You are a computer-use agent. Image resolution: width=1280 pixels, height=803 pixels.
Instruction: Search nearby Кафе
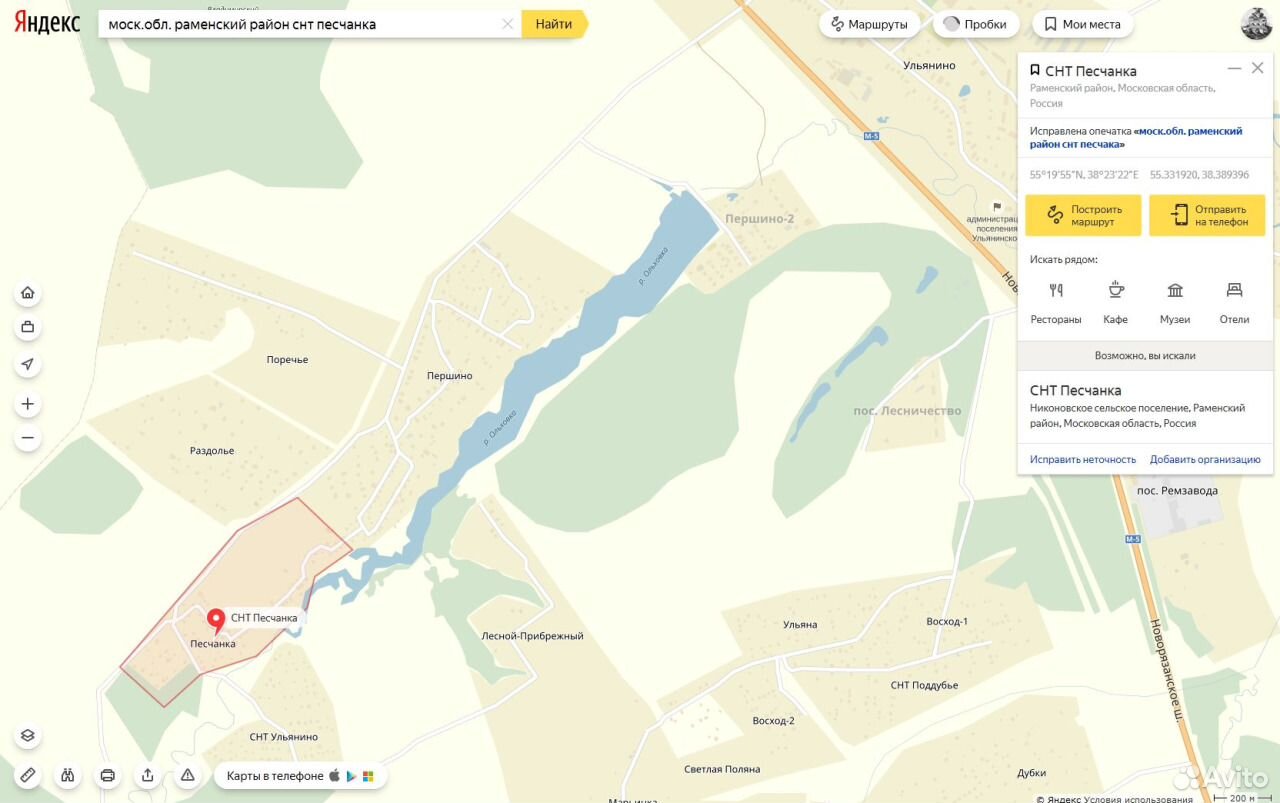1115,303
